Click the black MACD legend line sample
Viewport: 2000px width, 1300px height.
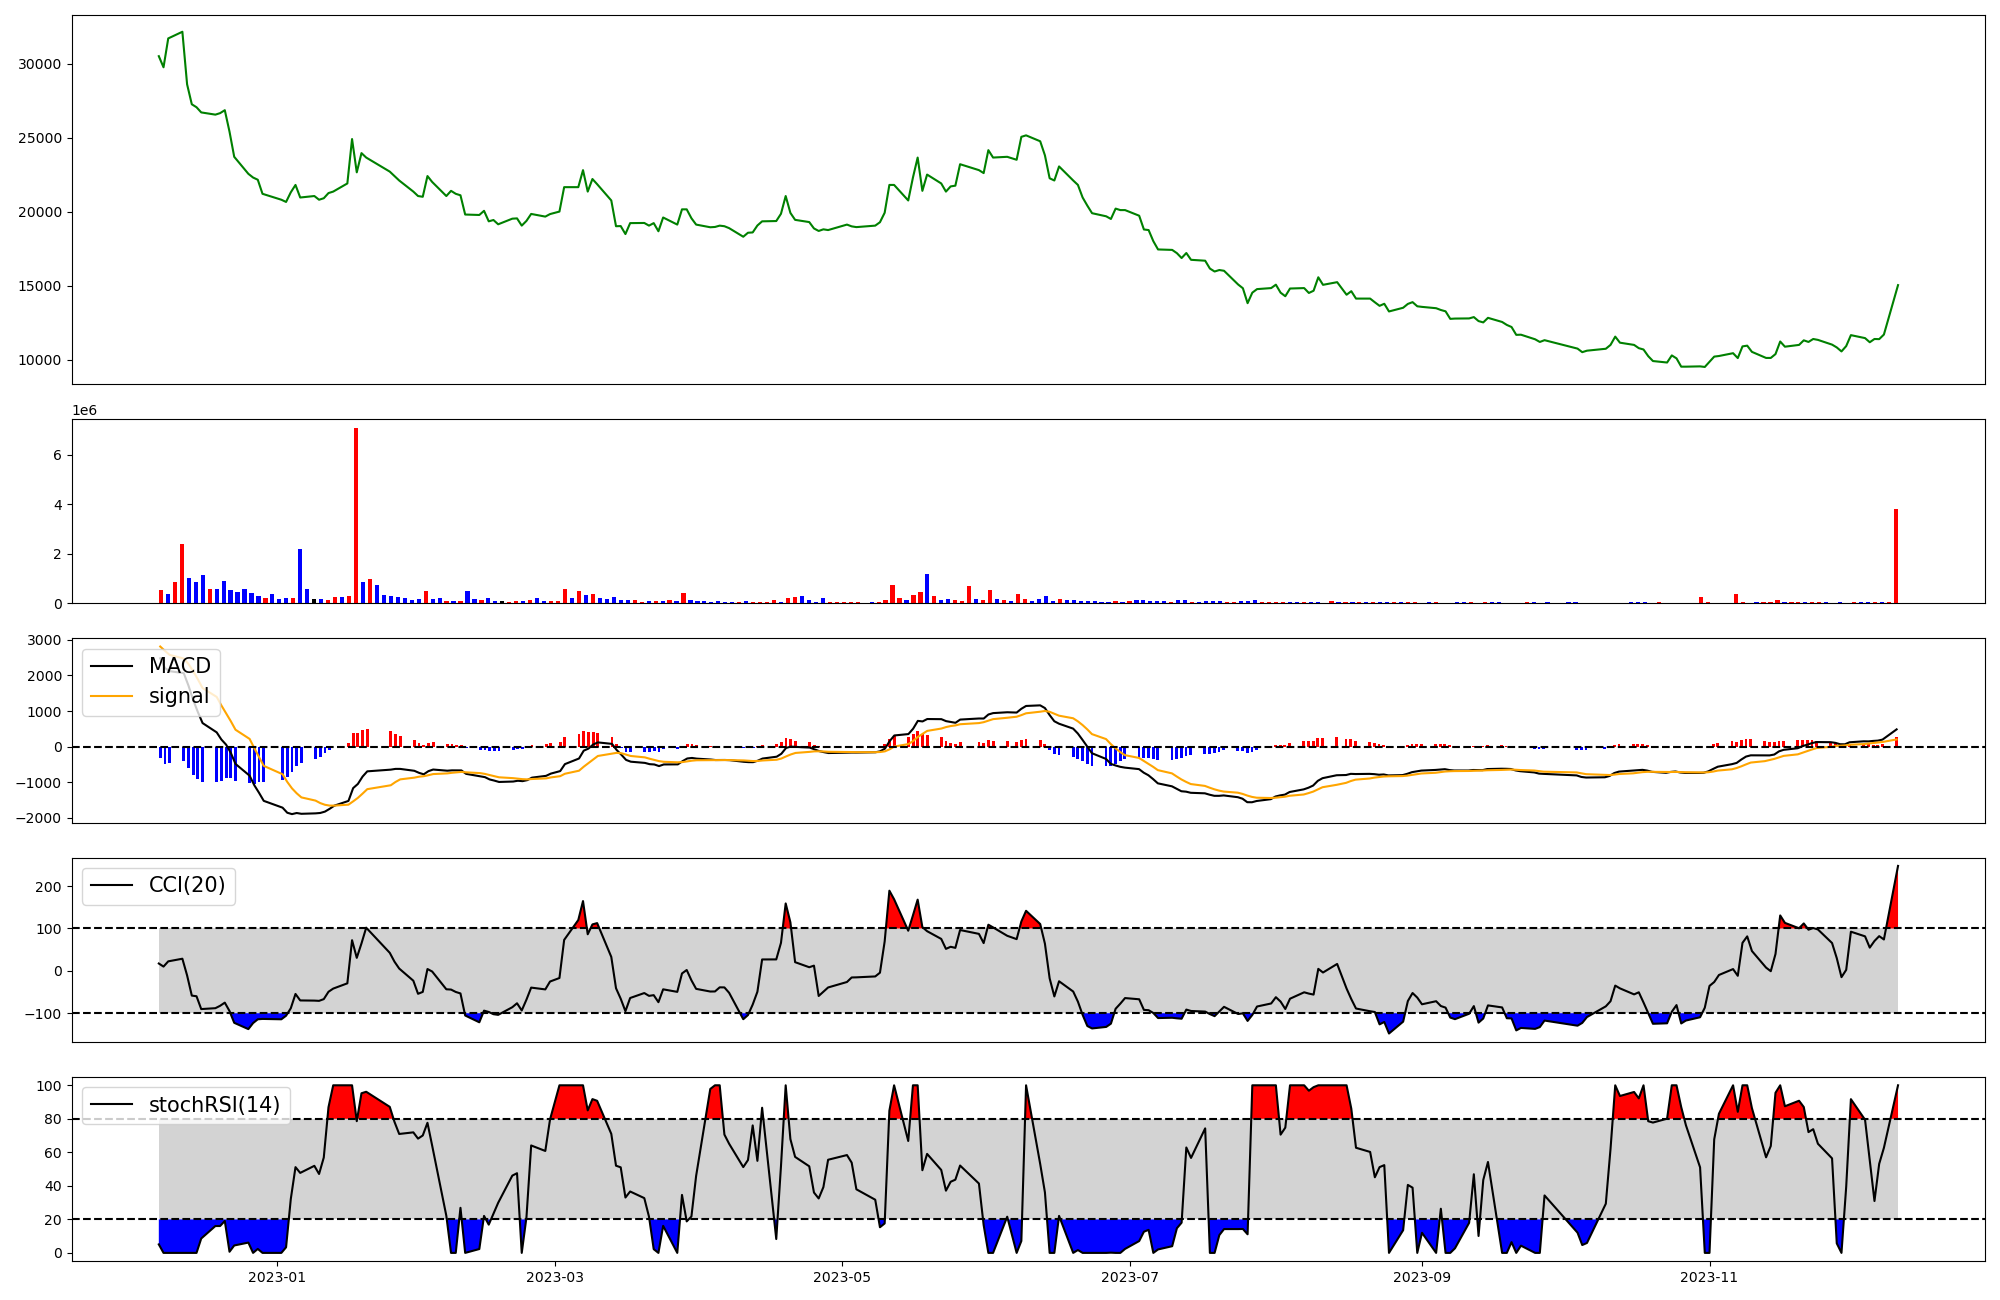pyautogui.click(x=112, y=666)
